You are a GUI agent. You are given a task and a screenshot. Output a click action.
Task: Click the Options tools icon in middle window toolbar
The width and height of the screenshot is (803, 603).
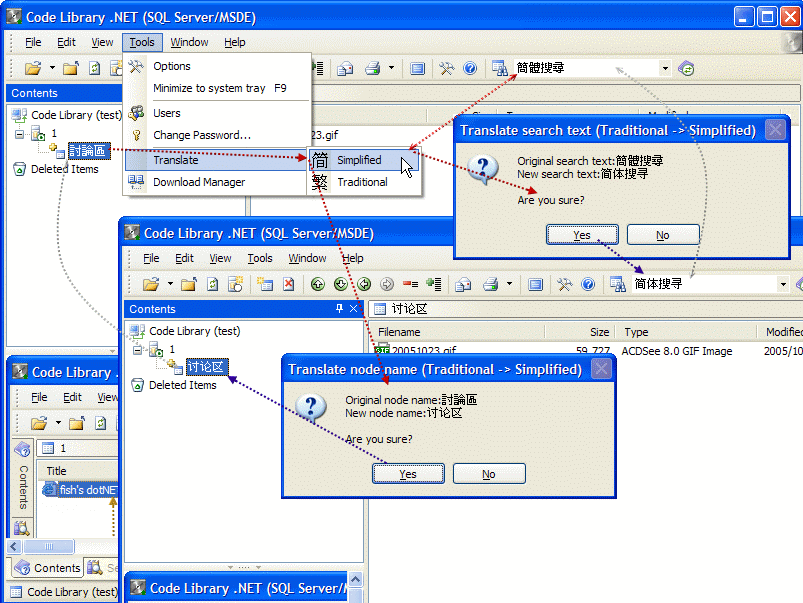pyautogui.click(x=564, y=284)
